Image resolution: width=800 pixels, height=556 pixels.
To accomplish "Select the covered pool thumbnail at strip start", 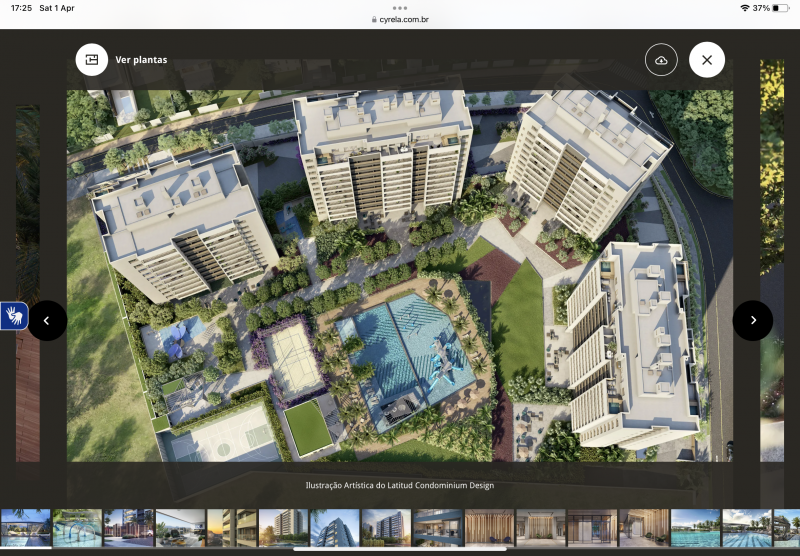I will [x=26, y=528].
